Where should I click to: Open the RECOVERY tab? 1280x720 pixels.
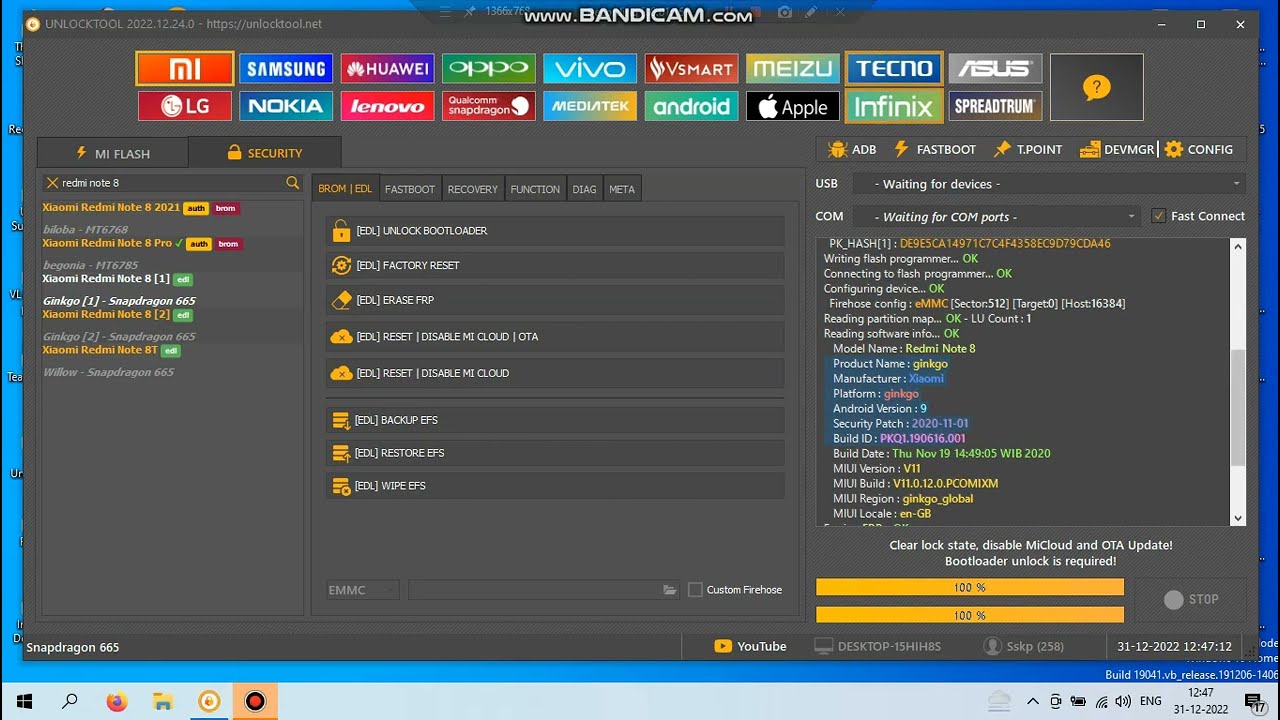[x=472, y=189]
